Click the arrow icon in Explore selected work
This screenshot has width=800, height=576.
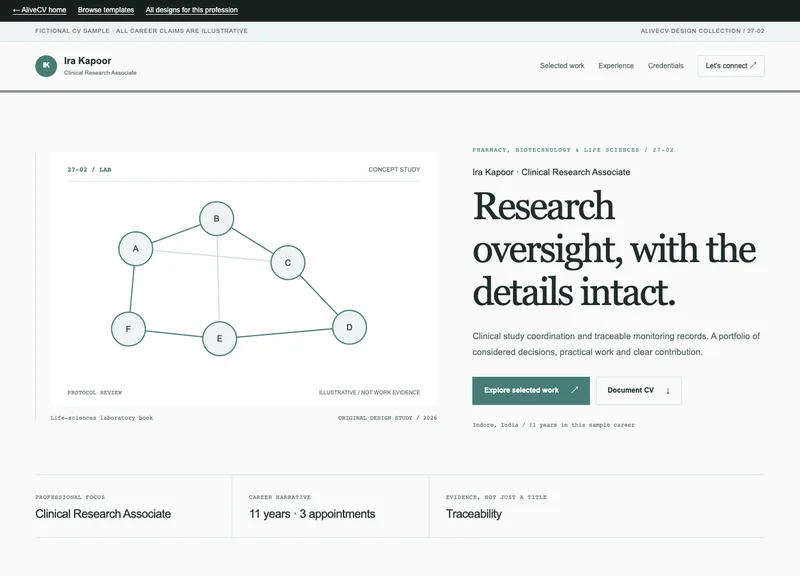574,390
